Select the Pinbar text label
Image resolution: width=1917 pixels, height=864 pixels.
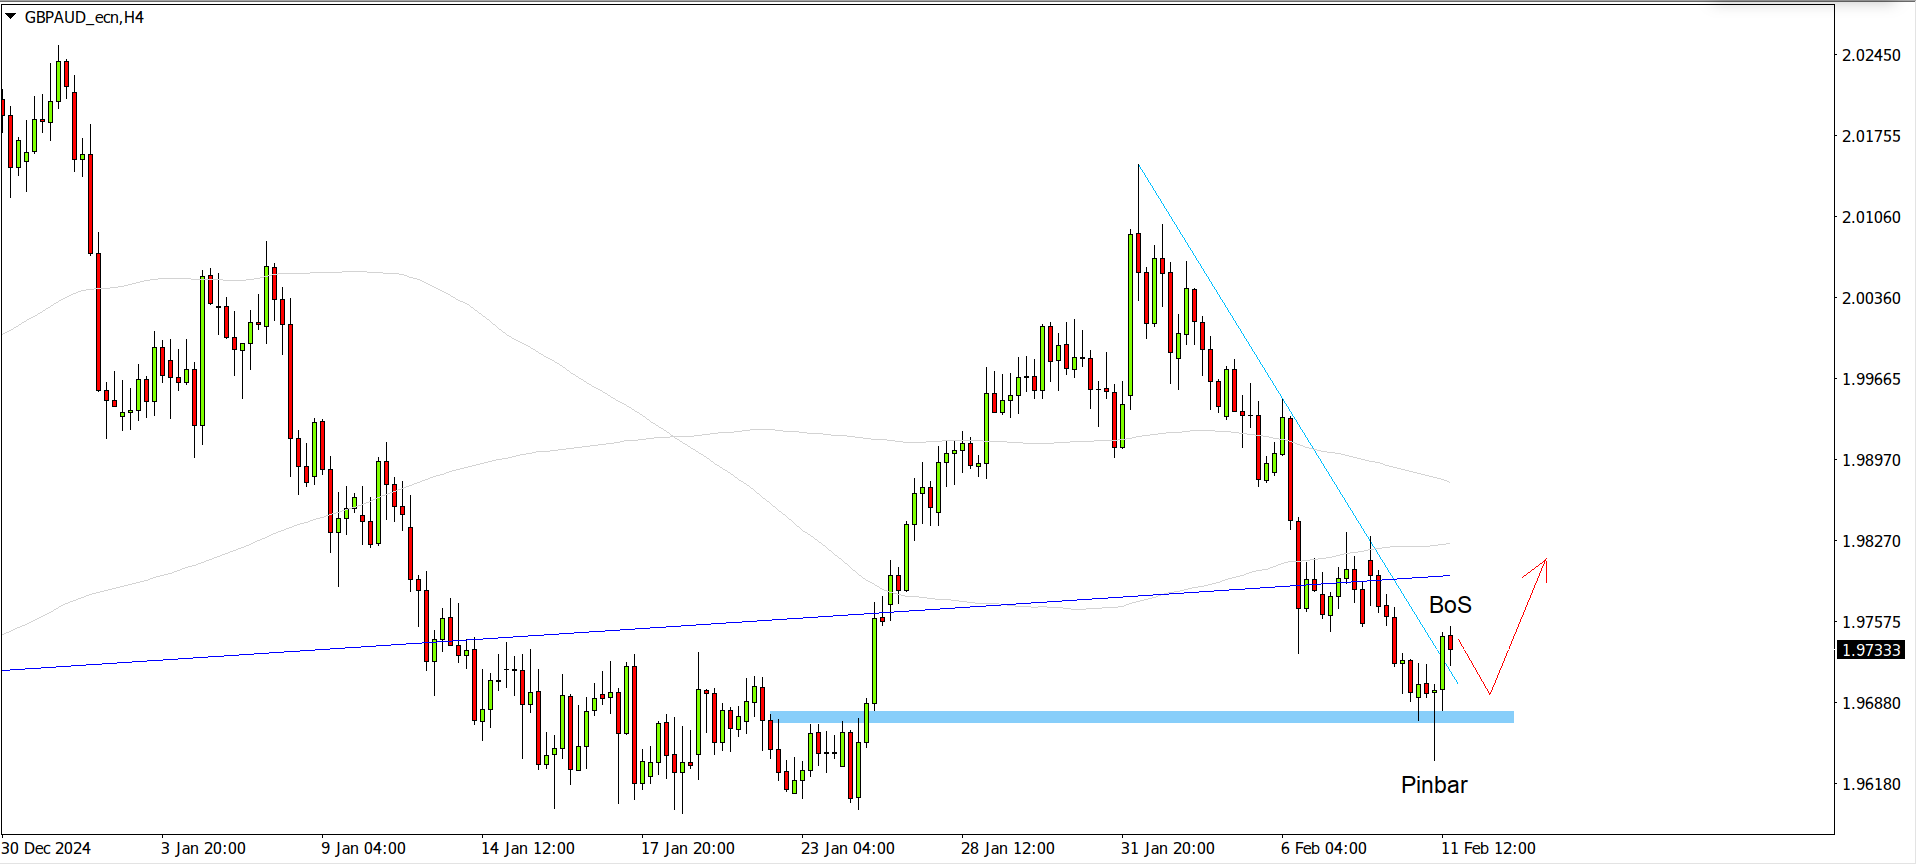click(x=1434, y=785)
